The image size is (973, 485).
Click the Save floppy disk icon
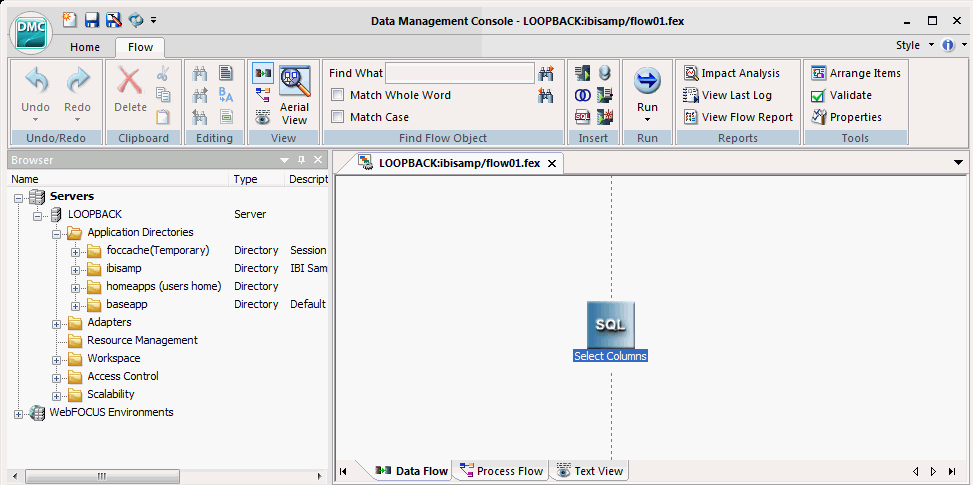92,20
